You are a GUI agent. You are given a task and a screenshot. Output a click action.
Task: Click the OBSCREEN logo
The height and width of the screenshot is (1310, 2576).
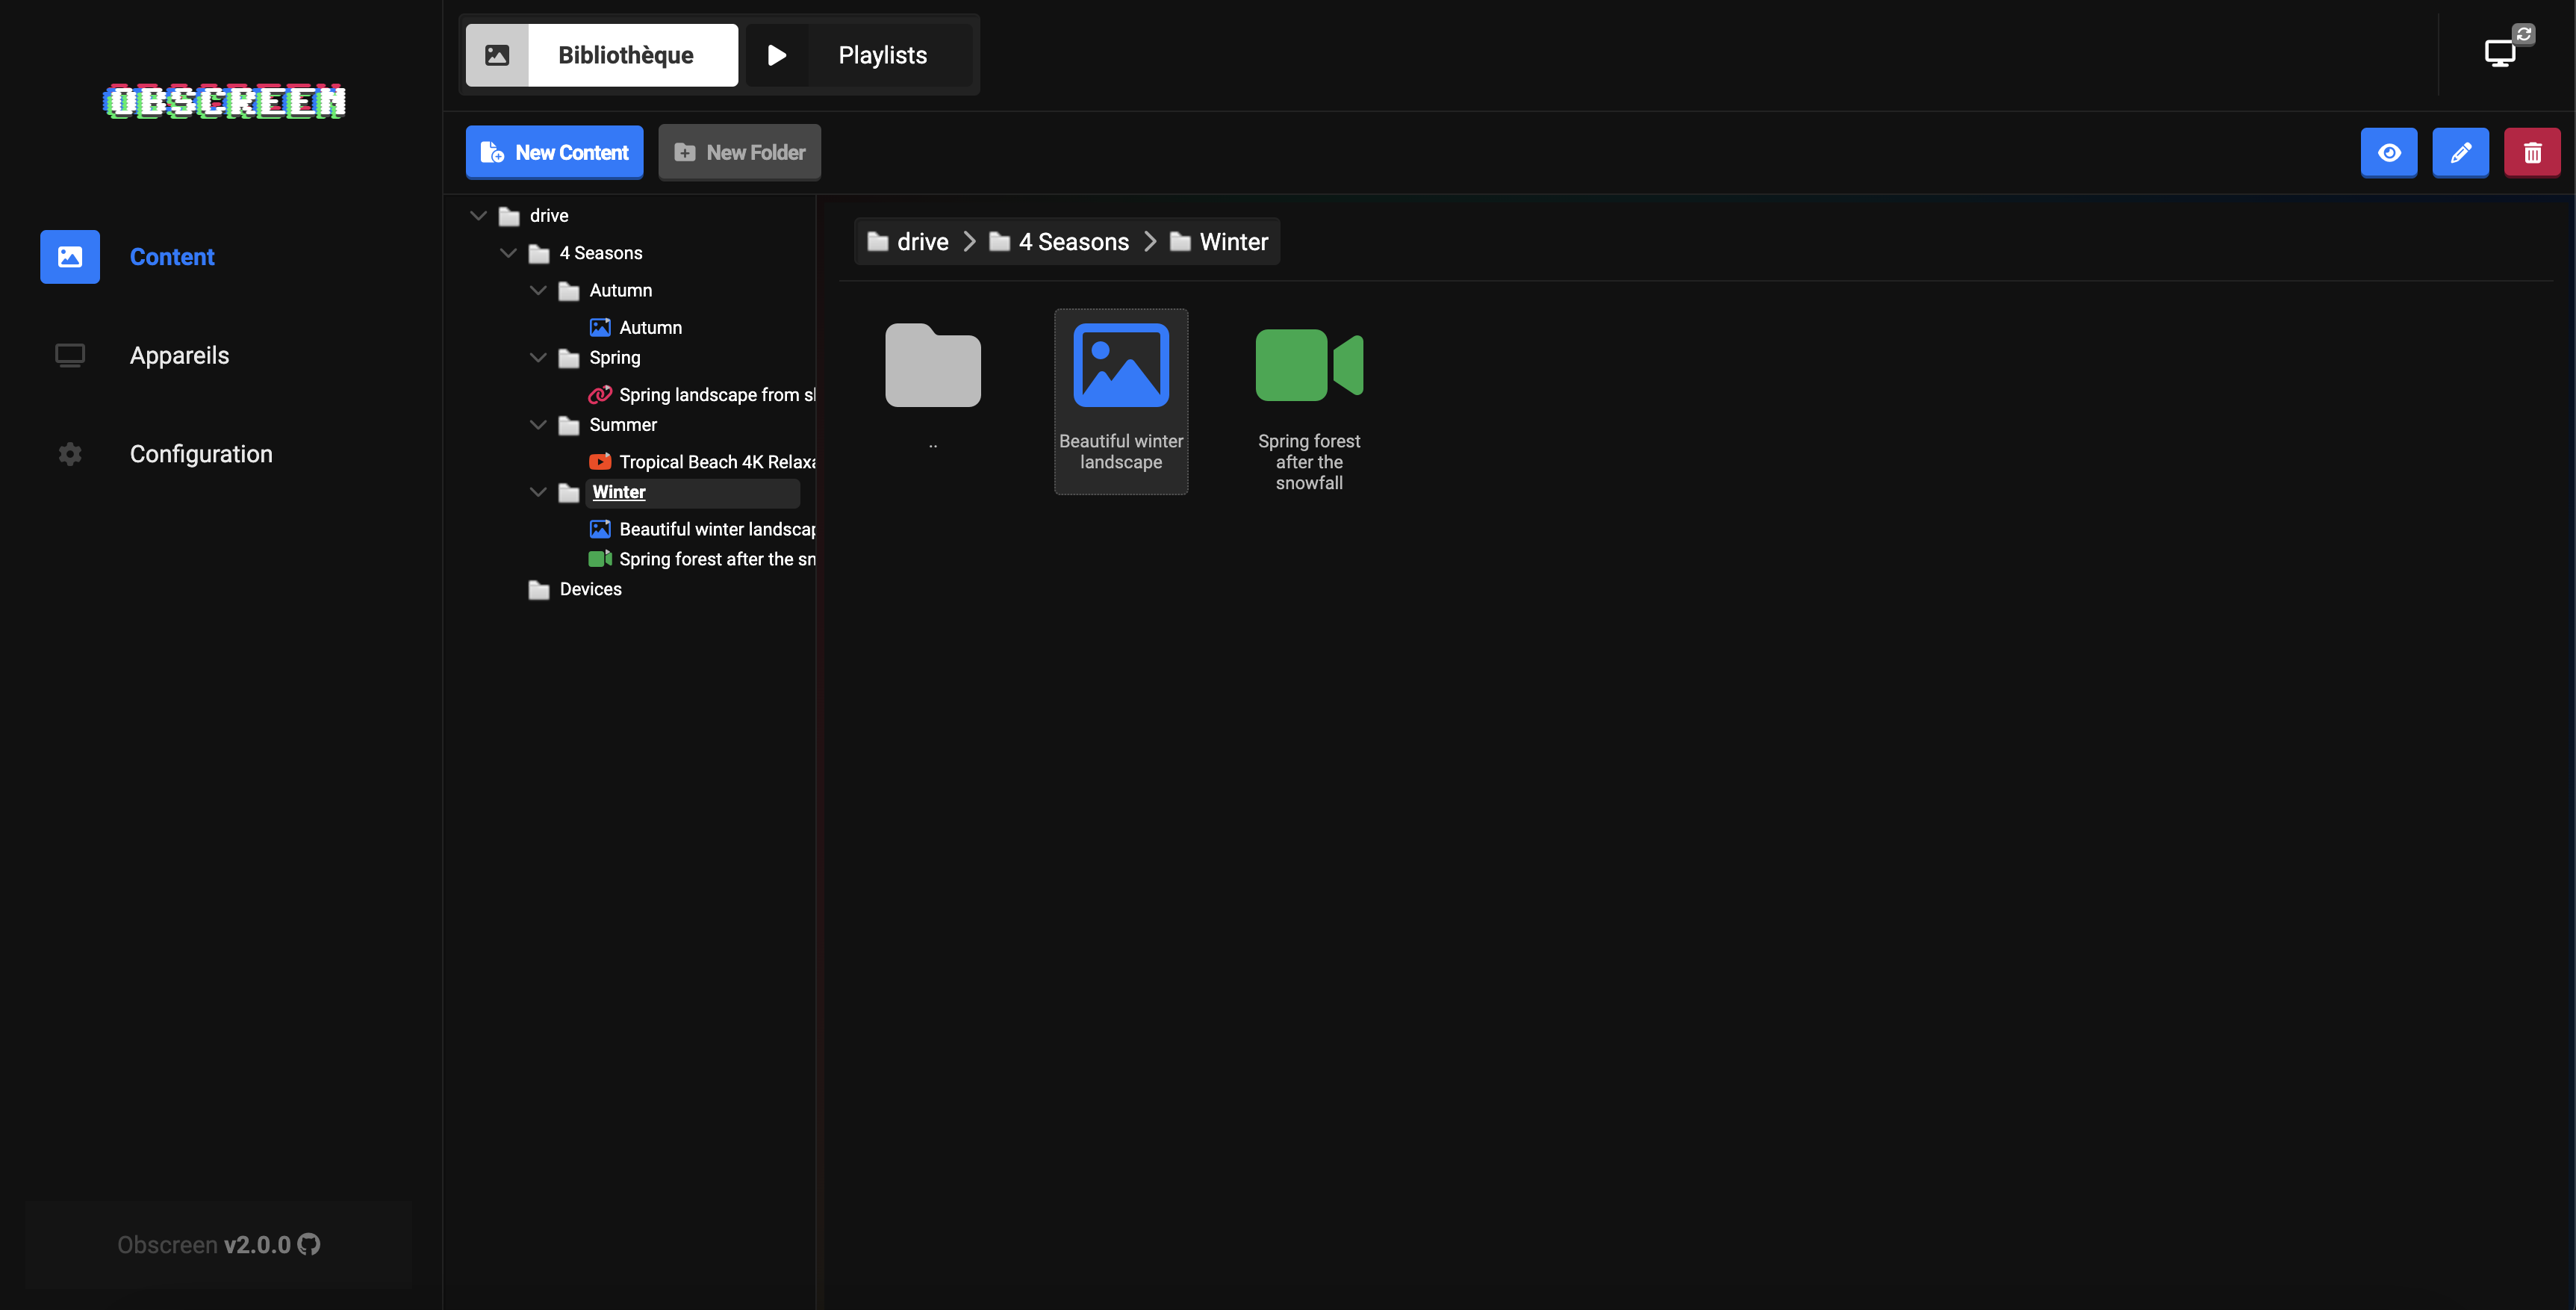224,101
